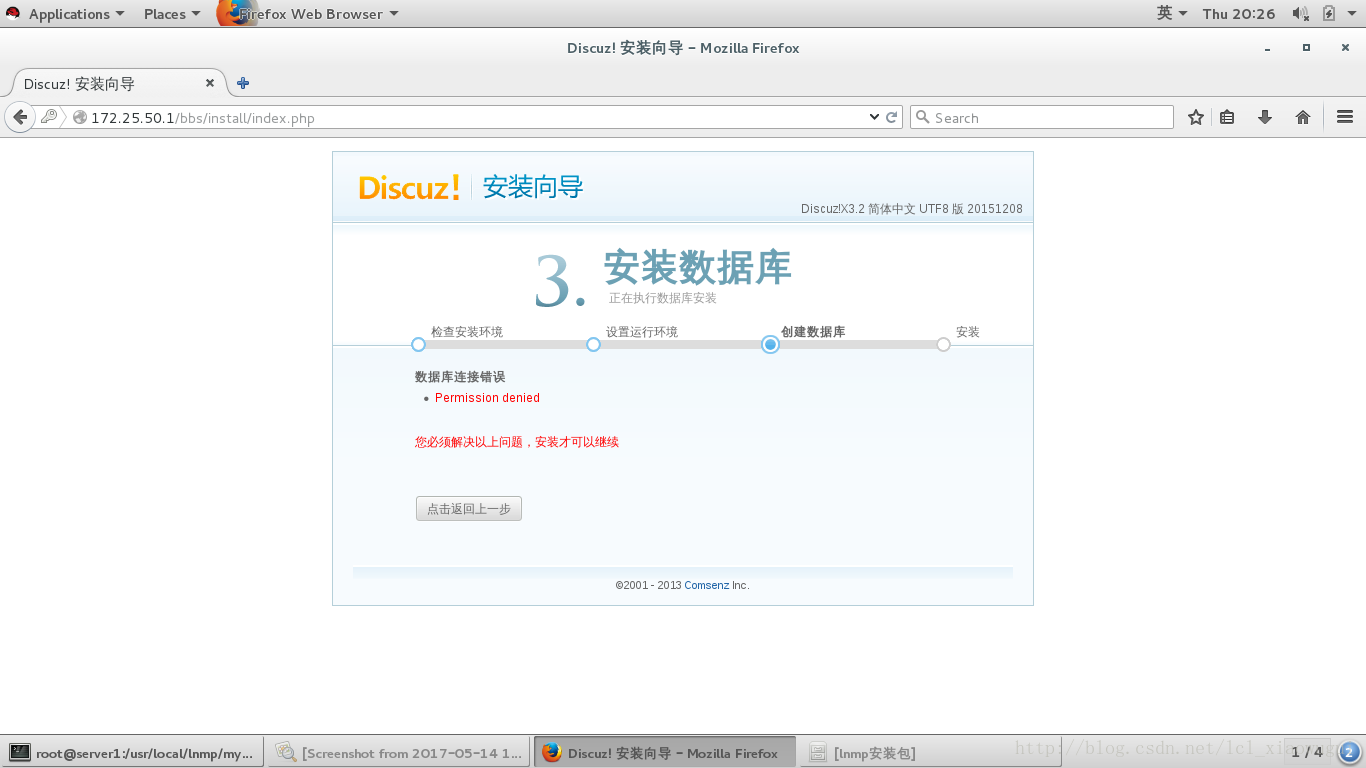
Task: Click the 正在执行数据库安装 subtitle
Action: 663,298
